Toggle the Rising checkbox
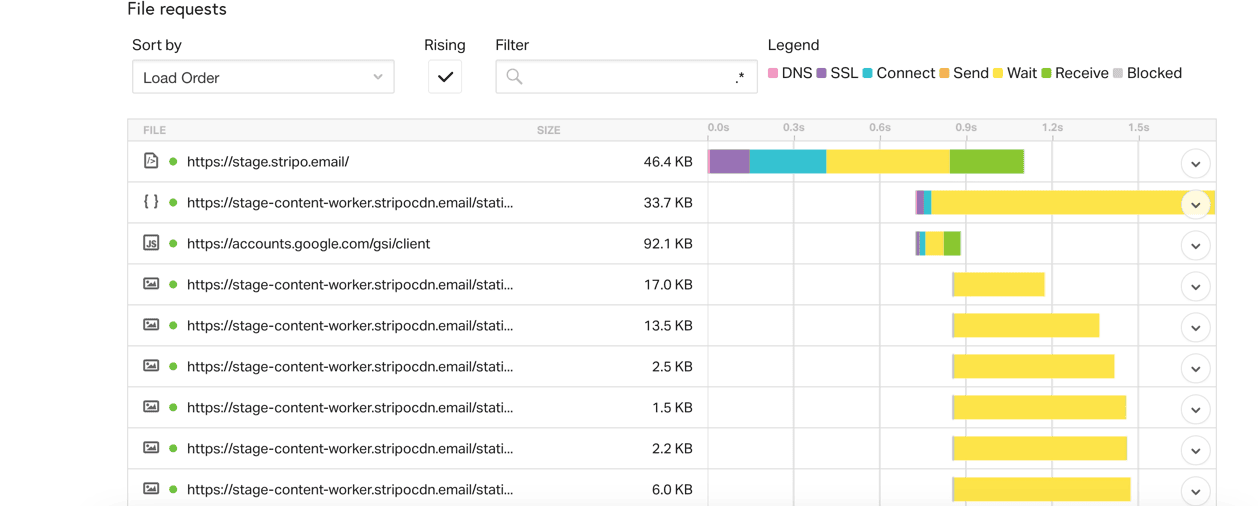1258x506 pixels. point(445,77)
